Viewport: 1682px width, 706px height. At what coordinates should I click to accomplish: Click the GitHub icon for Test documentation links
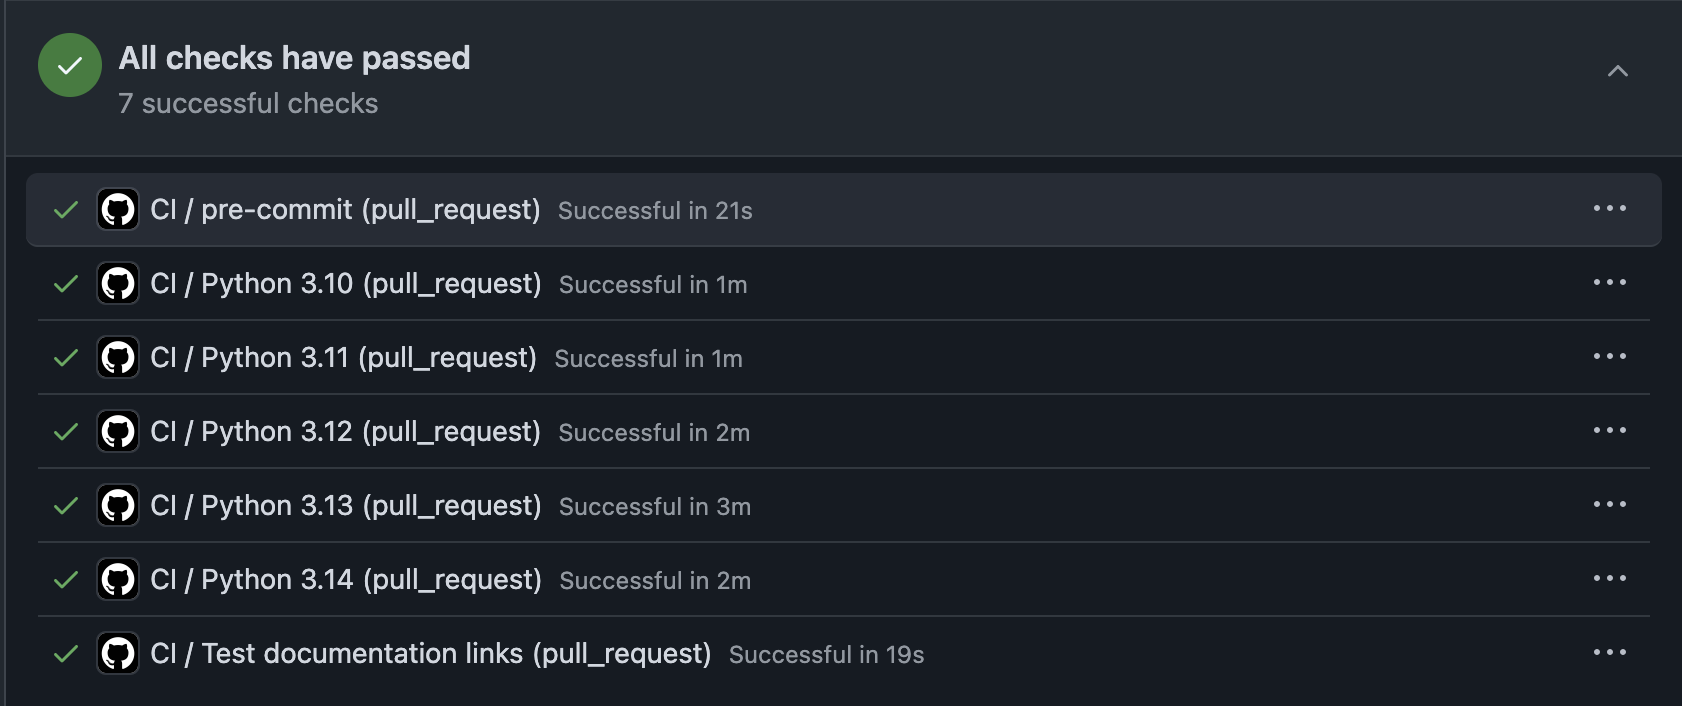(118, 653)
